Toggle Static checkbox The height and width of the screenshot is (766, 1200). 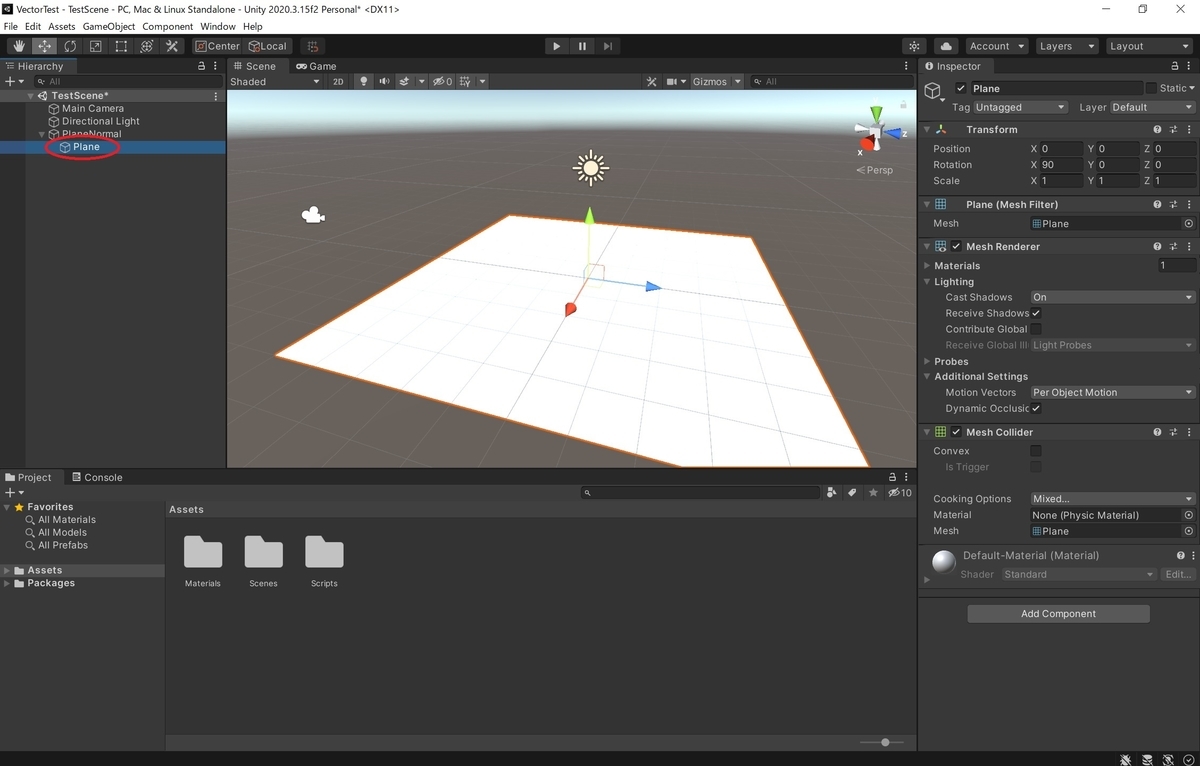(x=1151, y=88)
